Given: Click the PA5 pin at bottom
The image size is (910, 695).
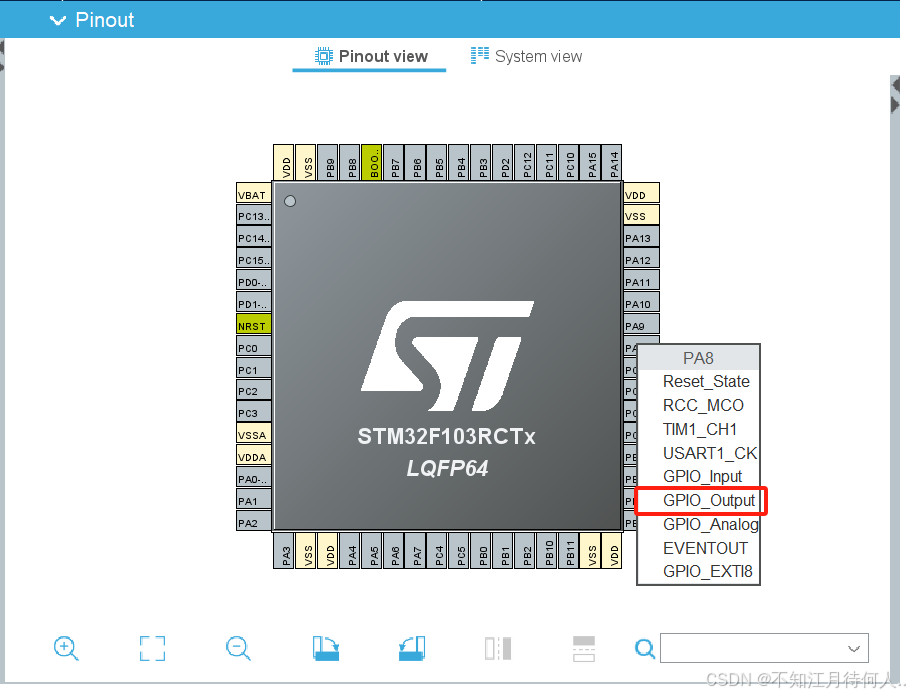Looking at the screenshot, I should click(x=371, y=551).
